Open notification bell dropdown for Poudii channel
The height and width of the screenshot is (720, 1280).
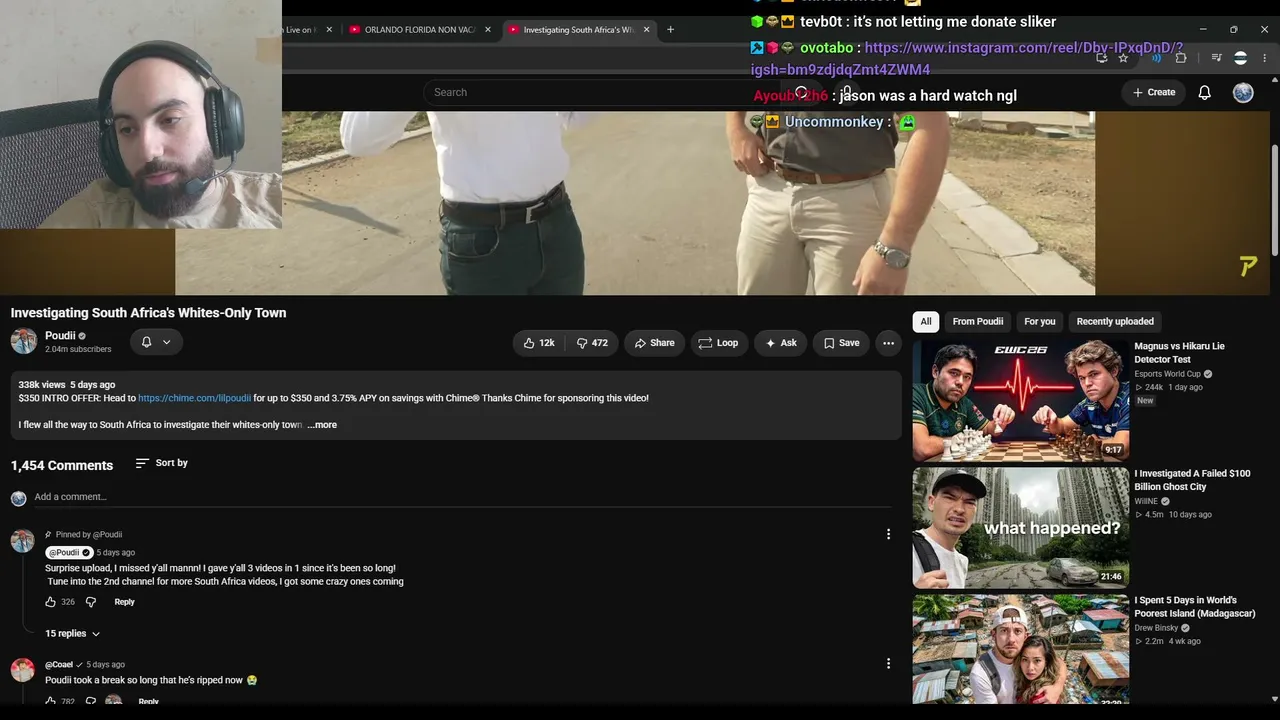[x=156, y=342]
